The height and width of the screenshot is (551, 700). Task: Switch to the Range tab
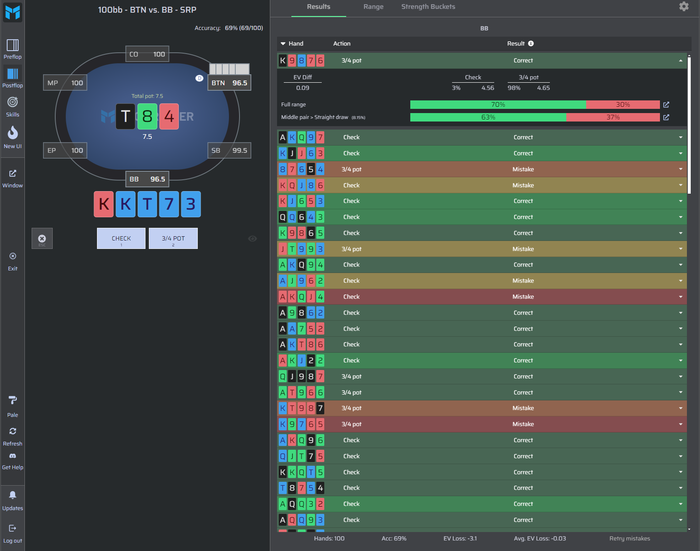(373, 7)
